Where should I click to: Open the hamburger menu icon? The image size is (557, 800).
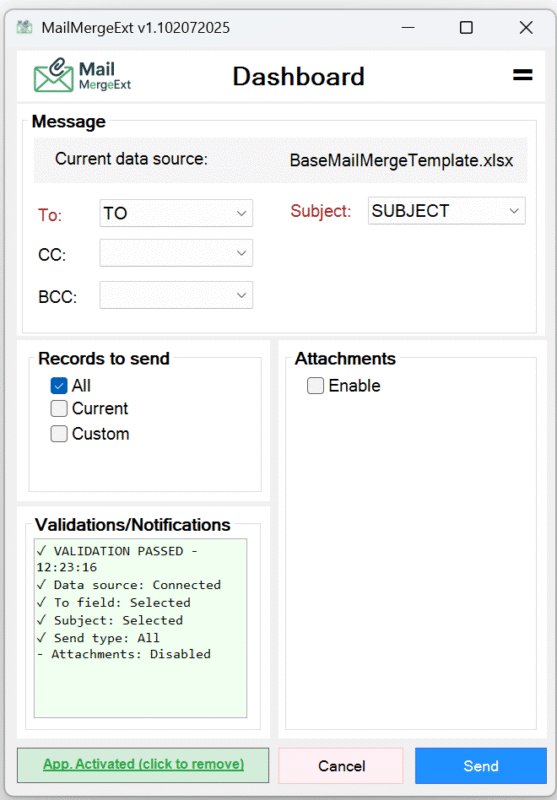pyautogui.click(x=522, y=75)
